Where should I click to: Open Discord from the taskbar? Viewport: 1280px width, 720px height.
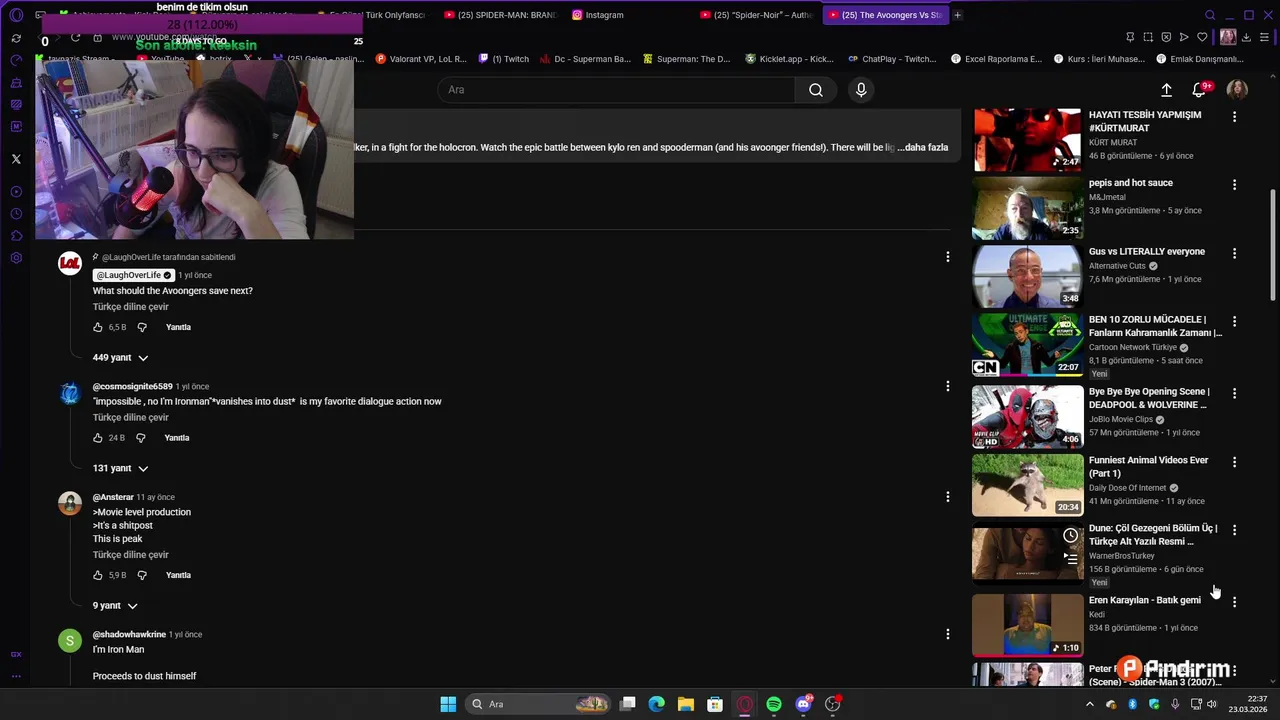pyautogui.click(x=803, y=704)
